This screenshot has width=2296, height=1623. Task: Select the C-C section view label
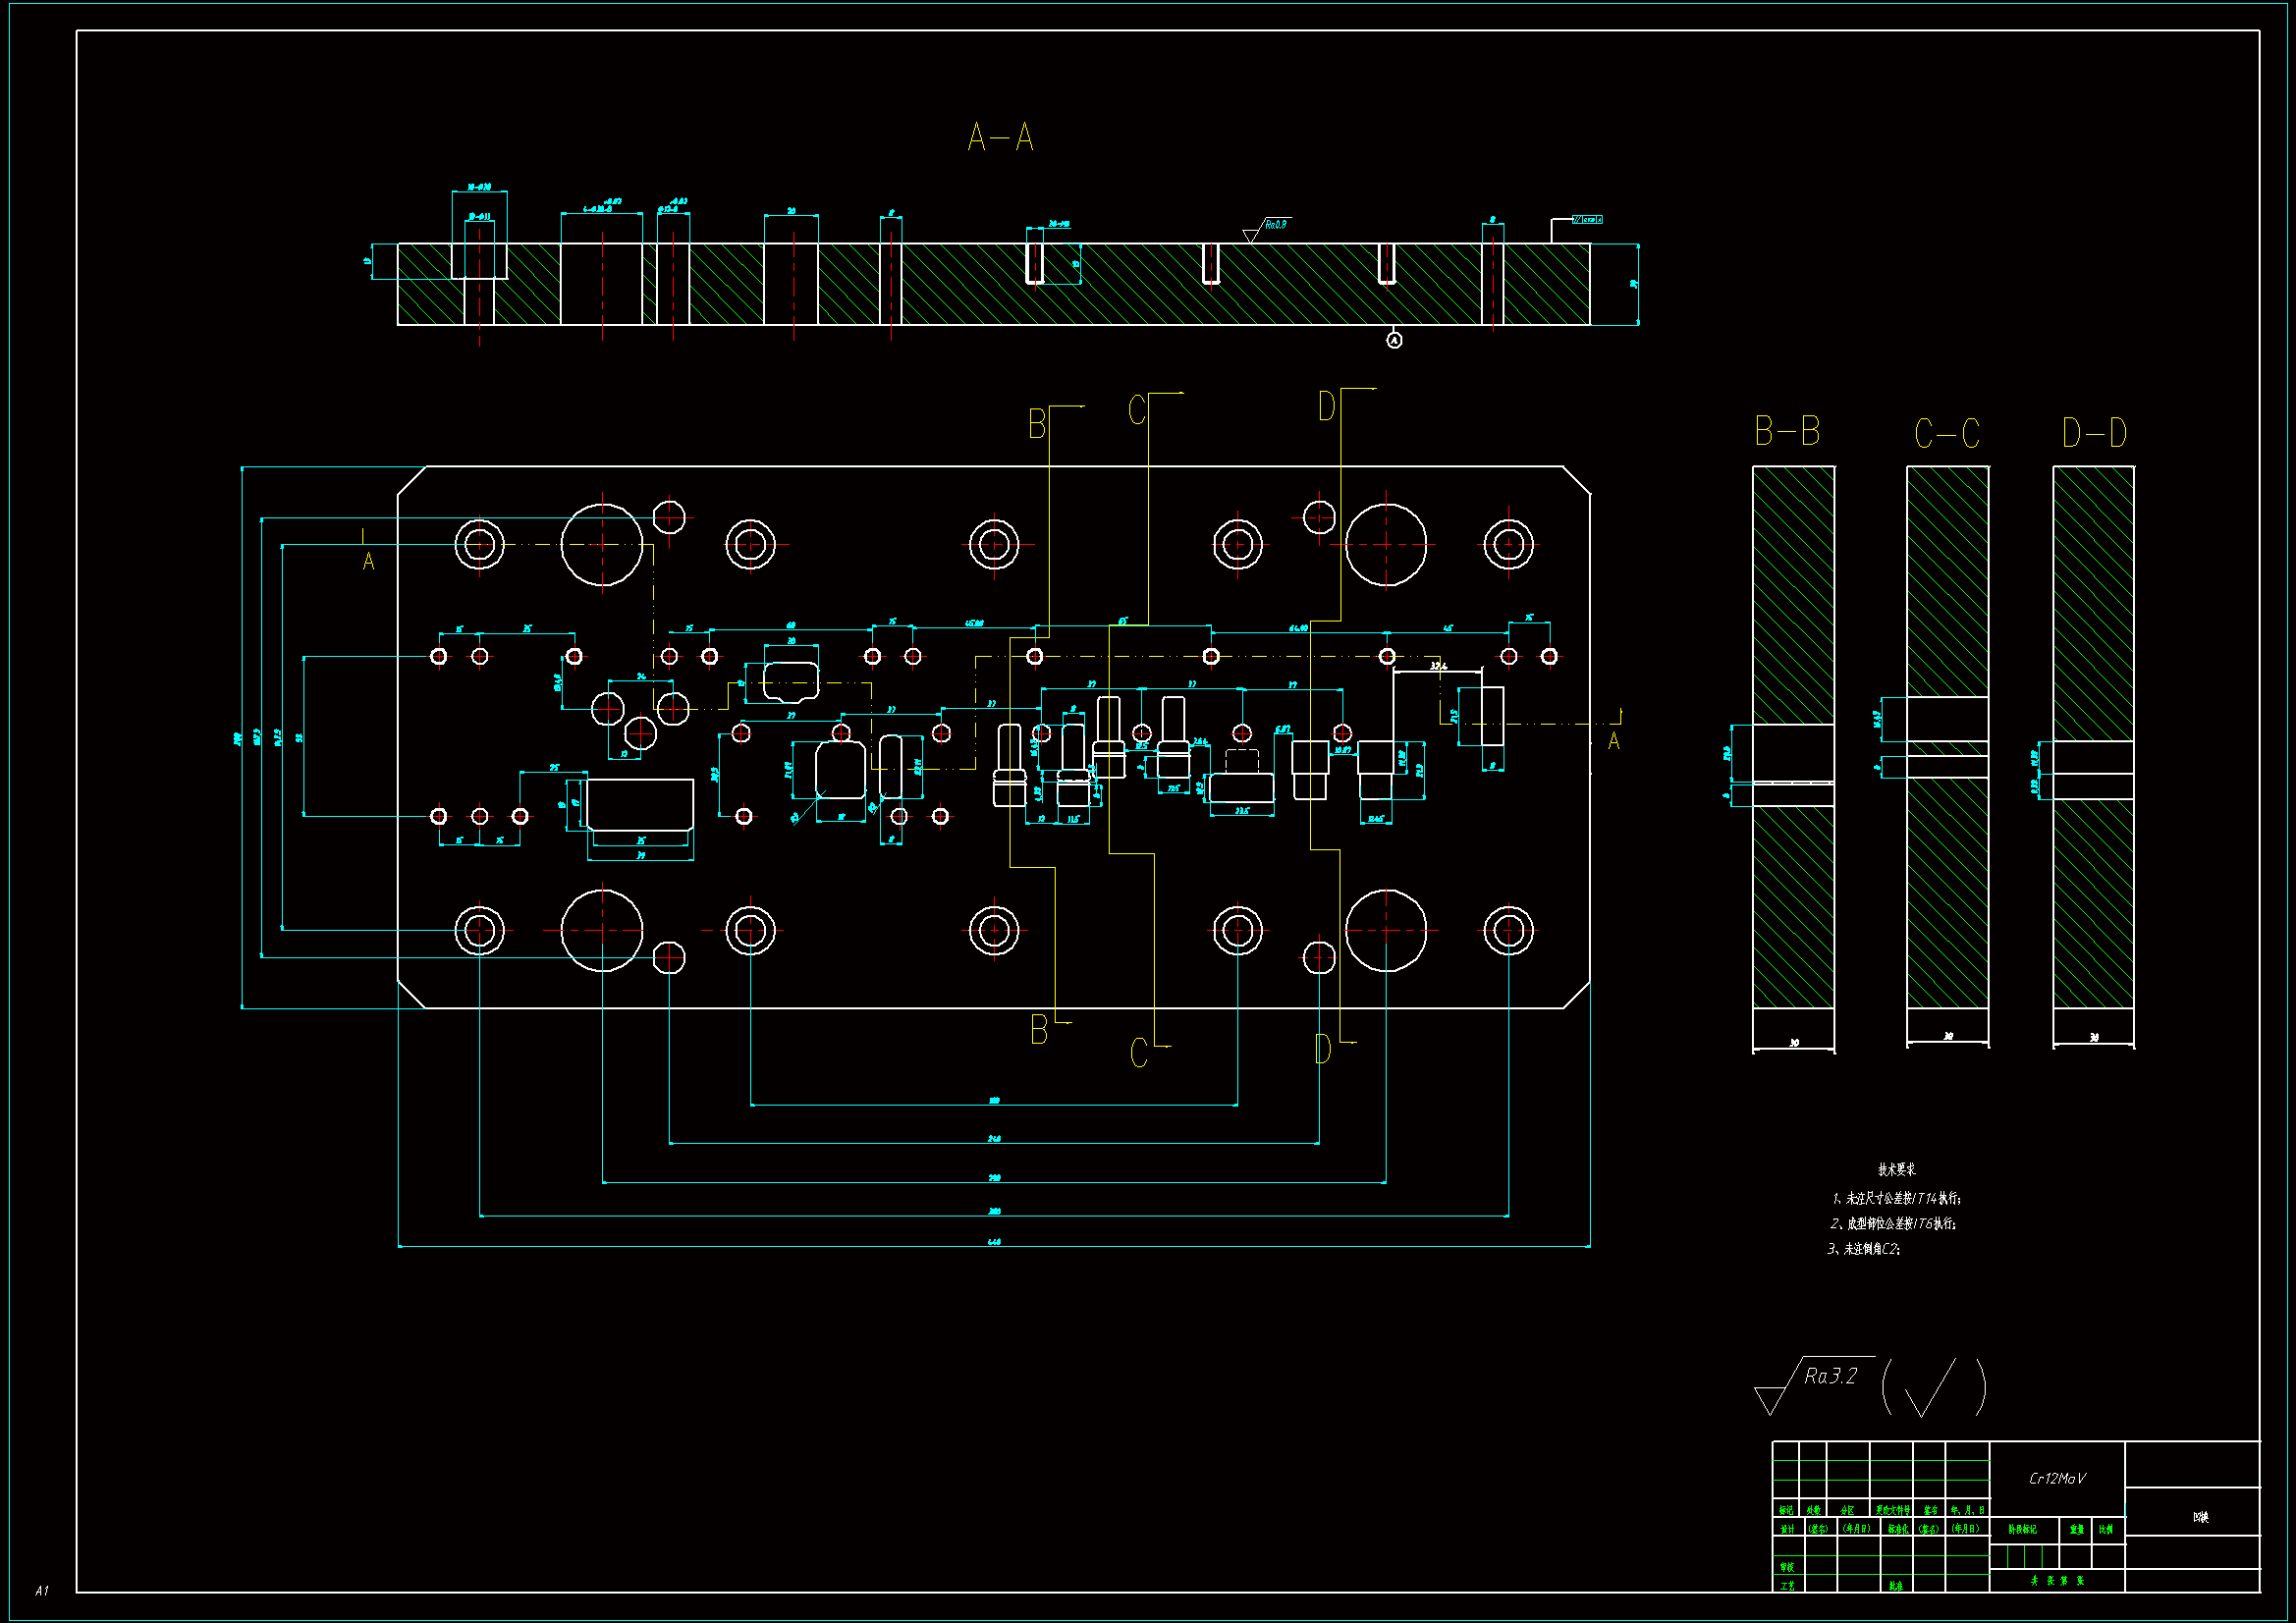[x=1946, y=434]
